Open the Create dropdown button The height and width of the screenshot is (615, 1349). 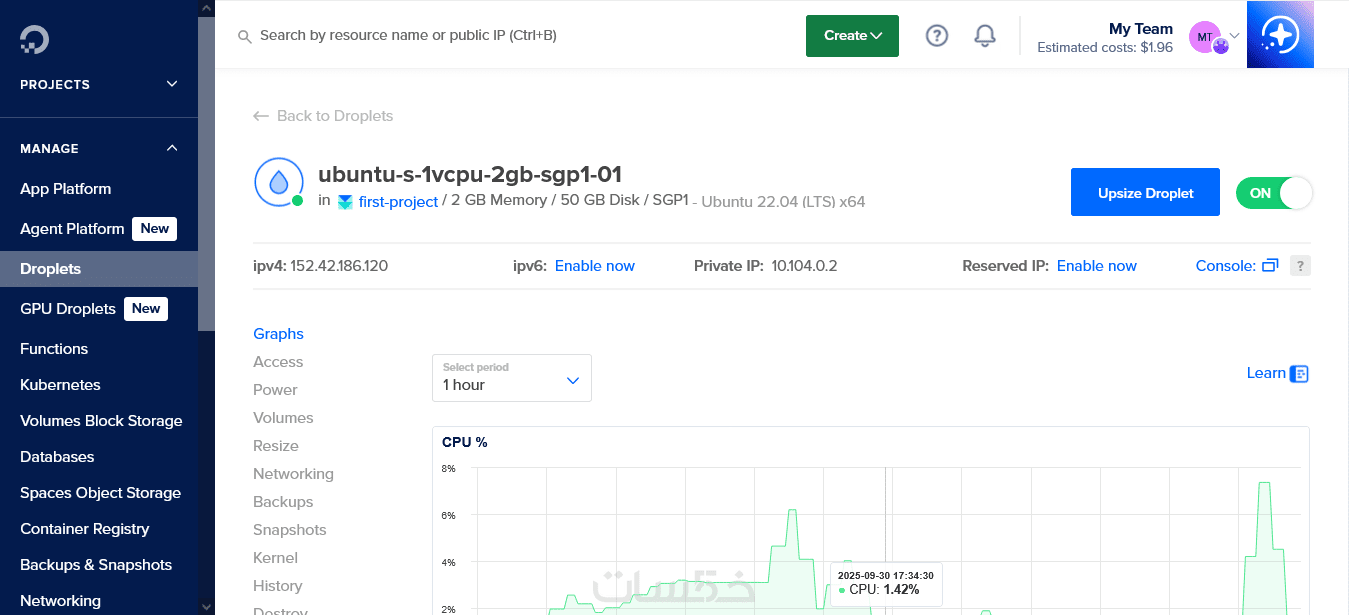pos(852,36)
